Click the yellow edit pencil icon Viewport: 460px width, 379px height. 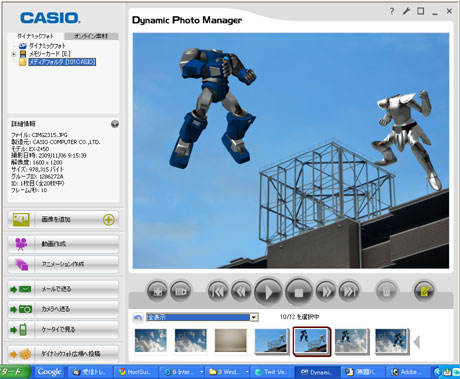click(x=424, y=291)
